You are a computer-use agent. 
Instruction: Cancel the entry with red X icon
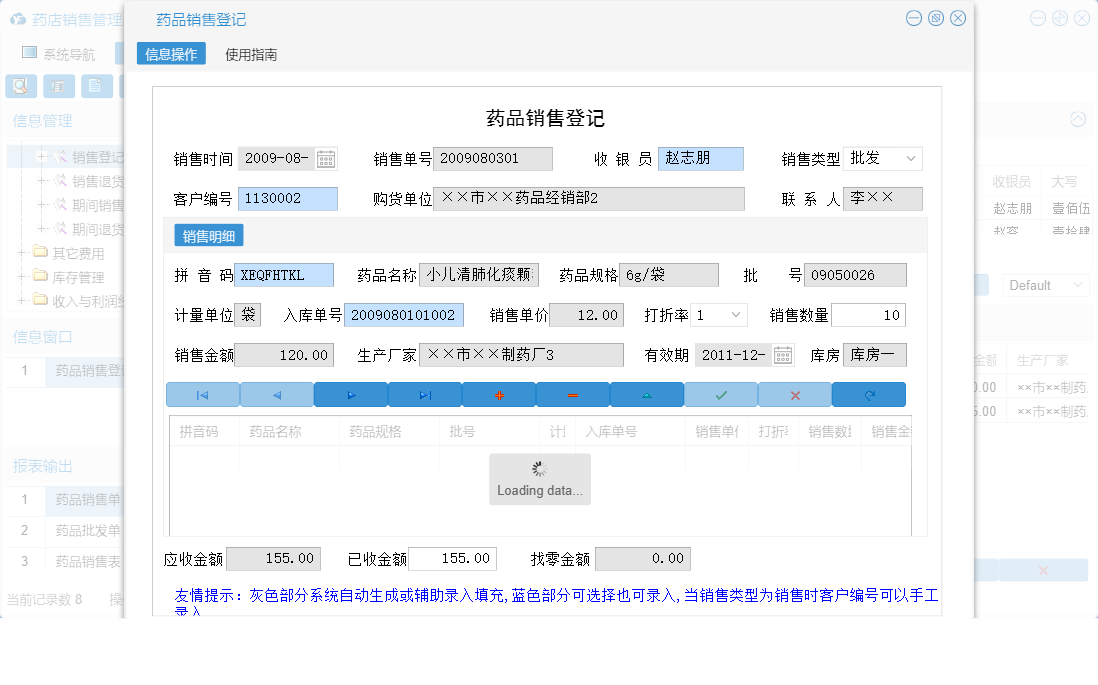click(794, 394)
